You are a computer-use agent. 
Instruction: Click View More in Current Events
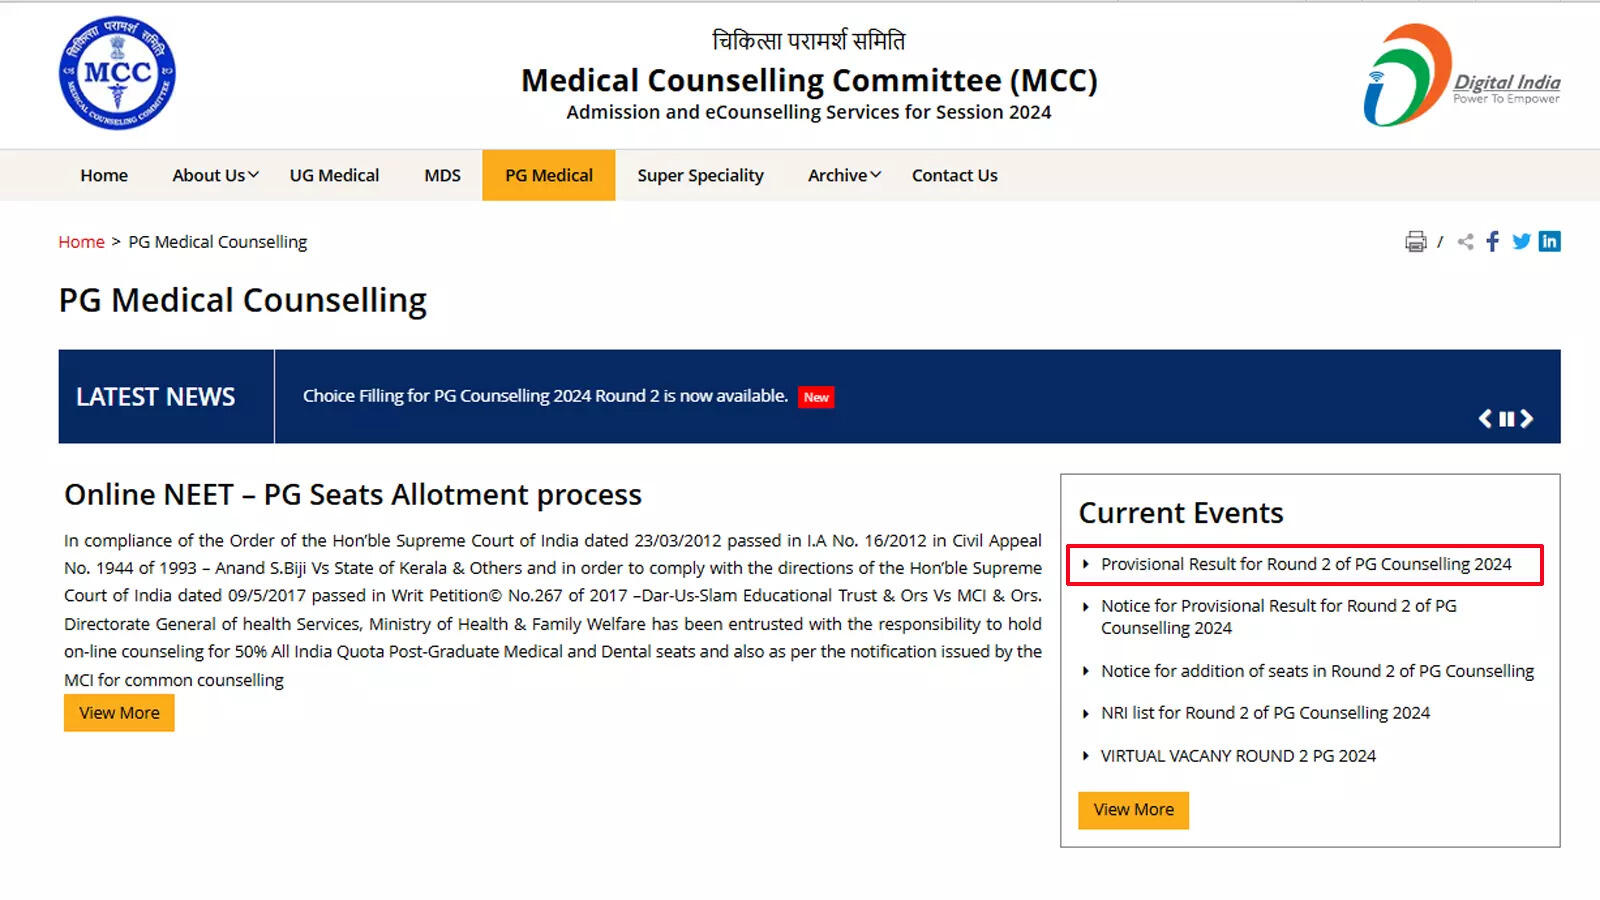[1133, 809]
